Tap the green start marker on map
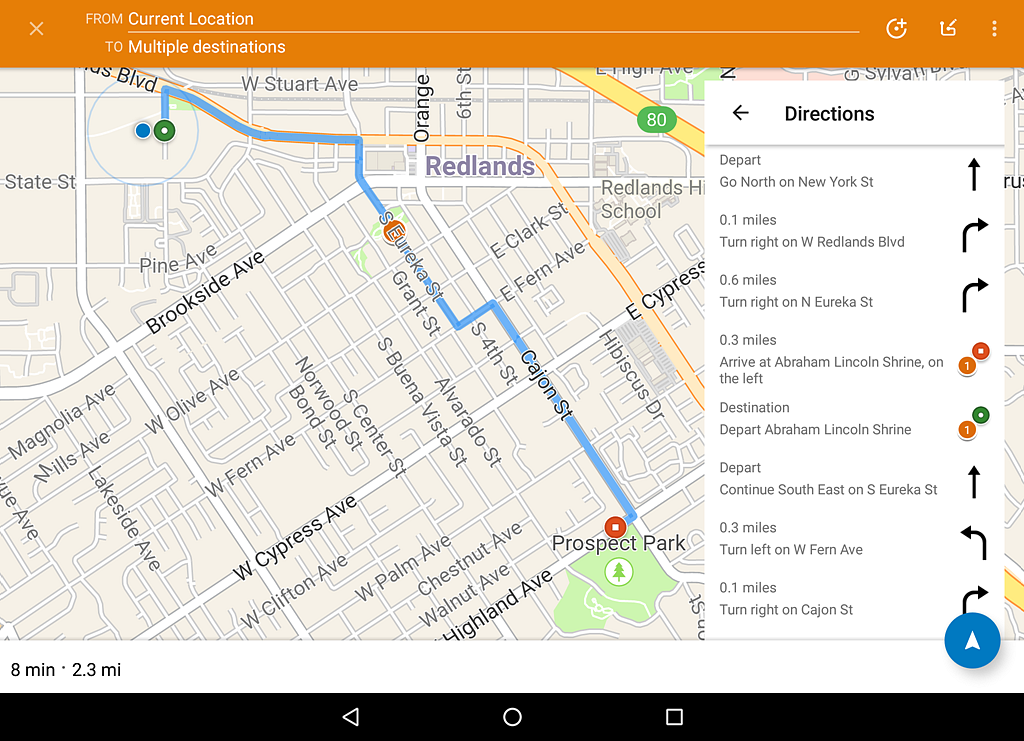Screen dimensions: 1024x741 pos(165,131)
